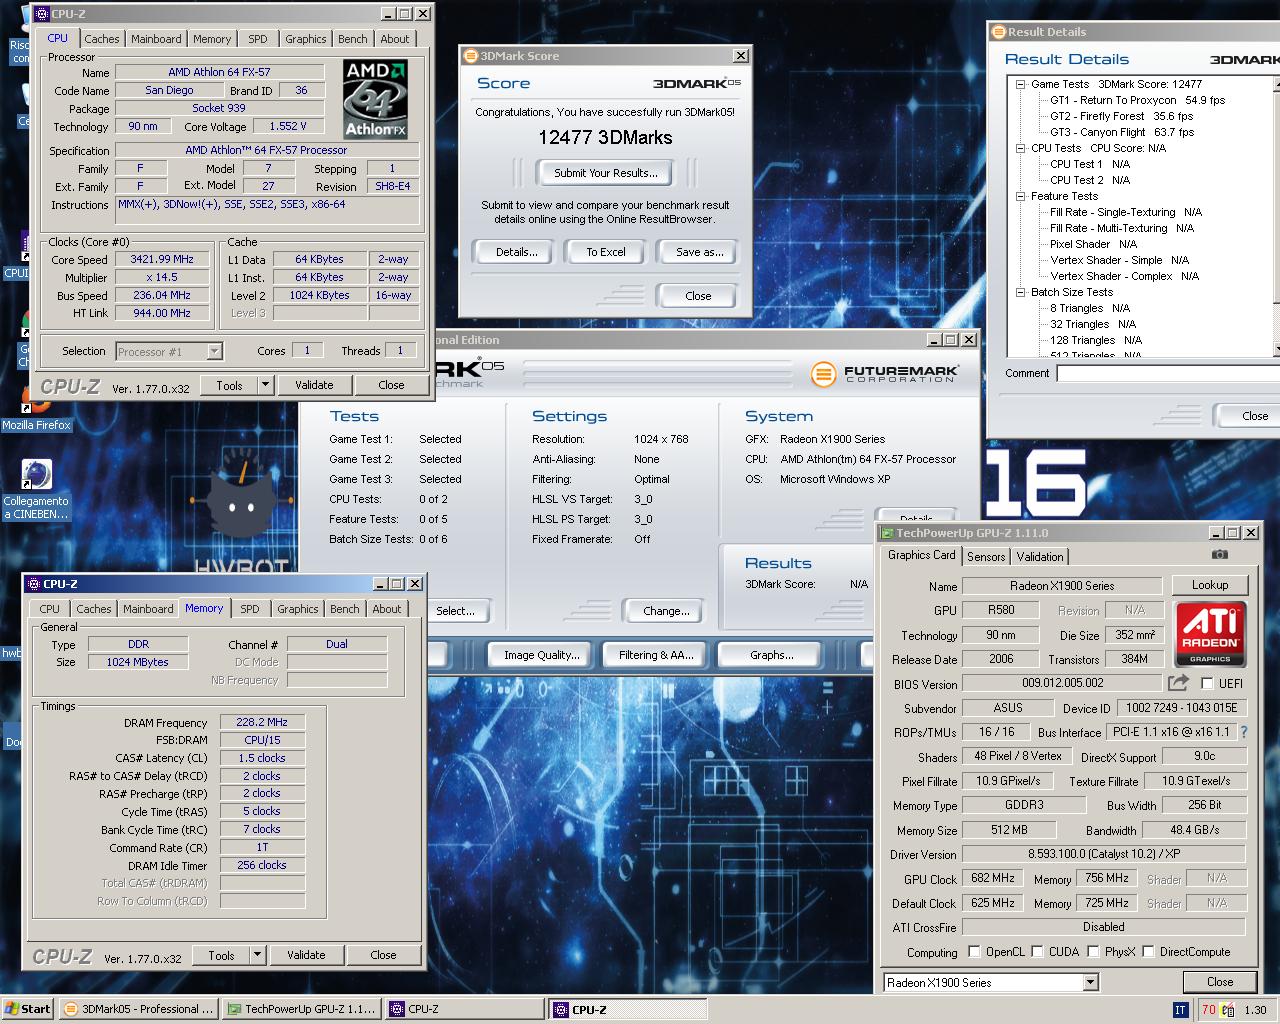Click the Filtering & AA button
This screenshot has height=1024, width=1280.
655,655
